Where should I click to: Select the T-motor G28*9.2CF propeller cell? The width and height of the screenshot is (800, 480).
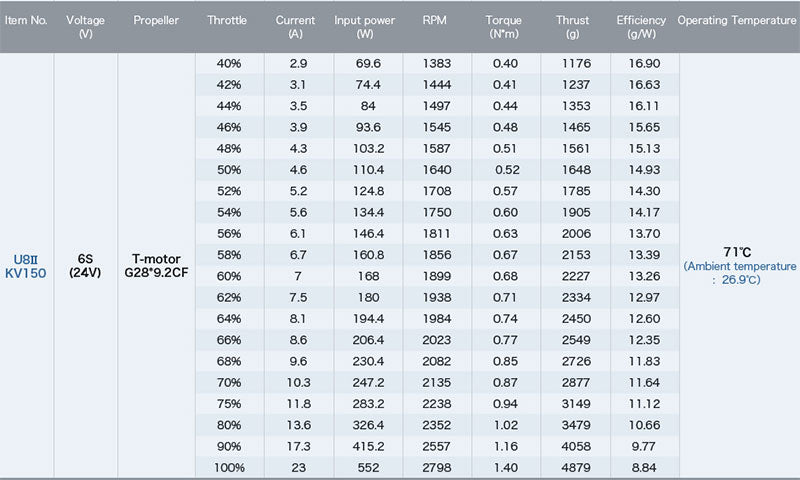(155, 264)
